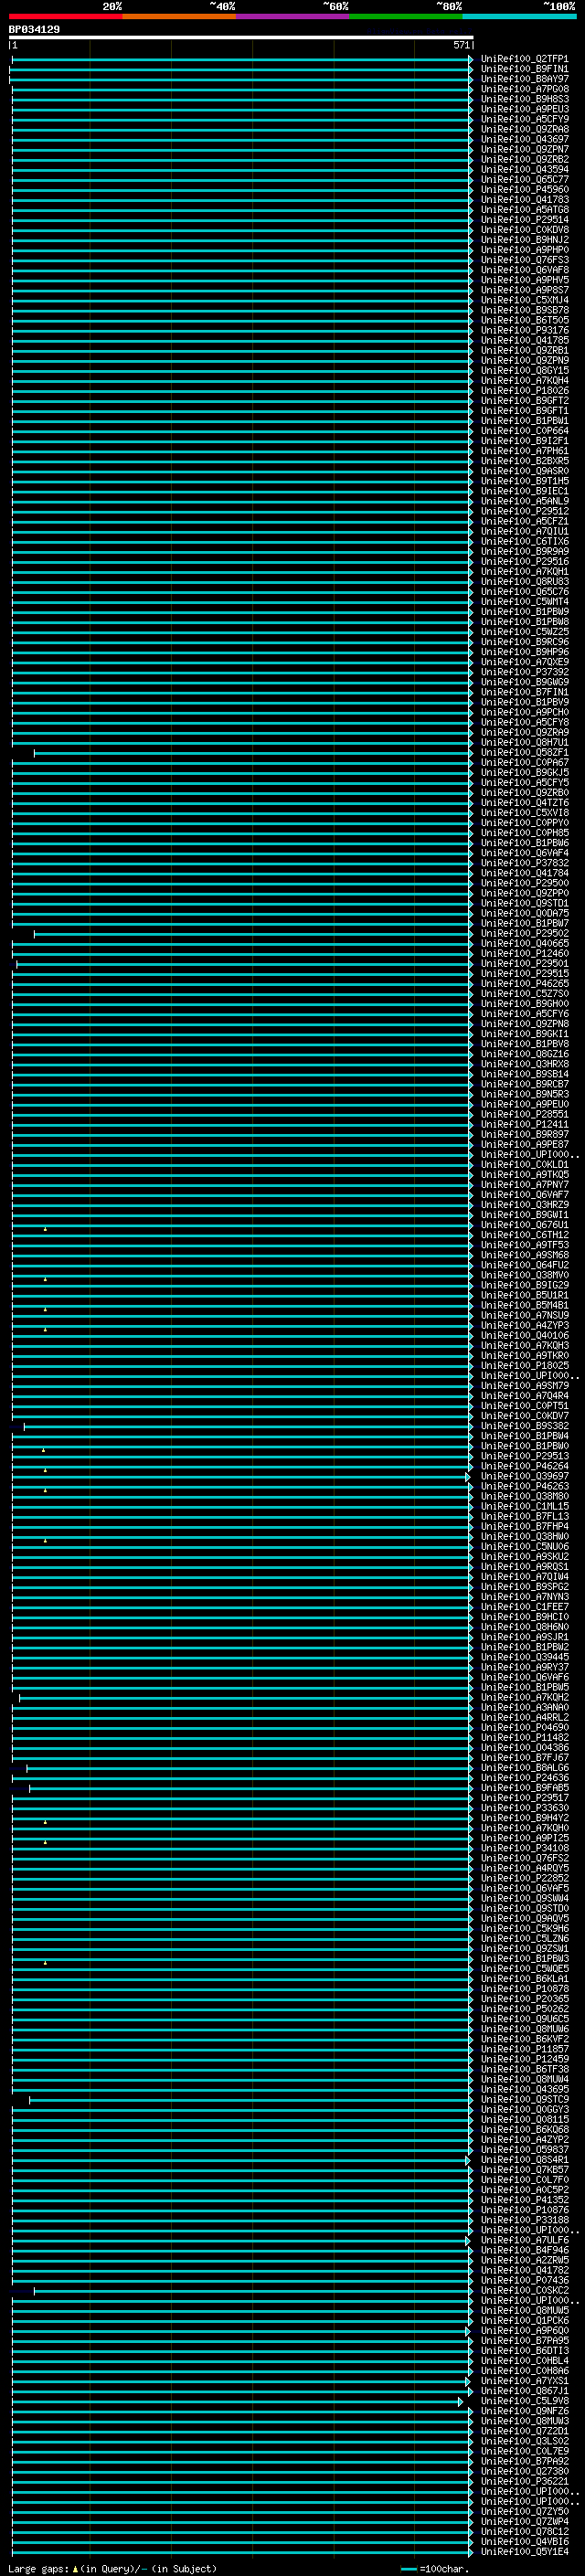Click the orange ~40% identity legend segment
The image size is (585, 2576).
point(179,16)
